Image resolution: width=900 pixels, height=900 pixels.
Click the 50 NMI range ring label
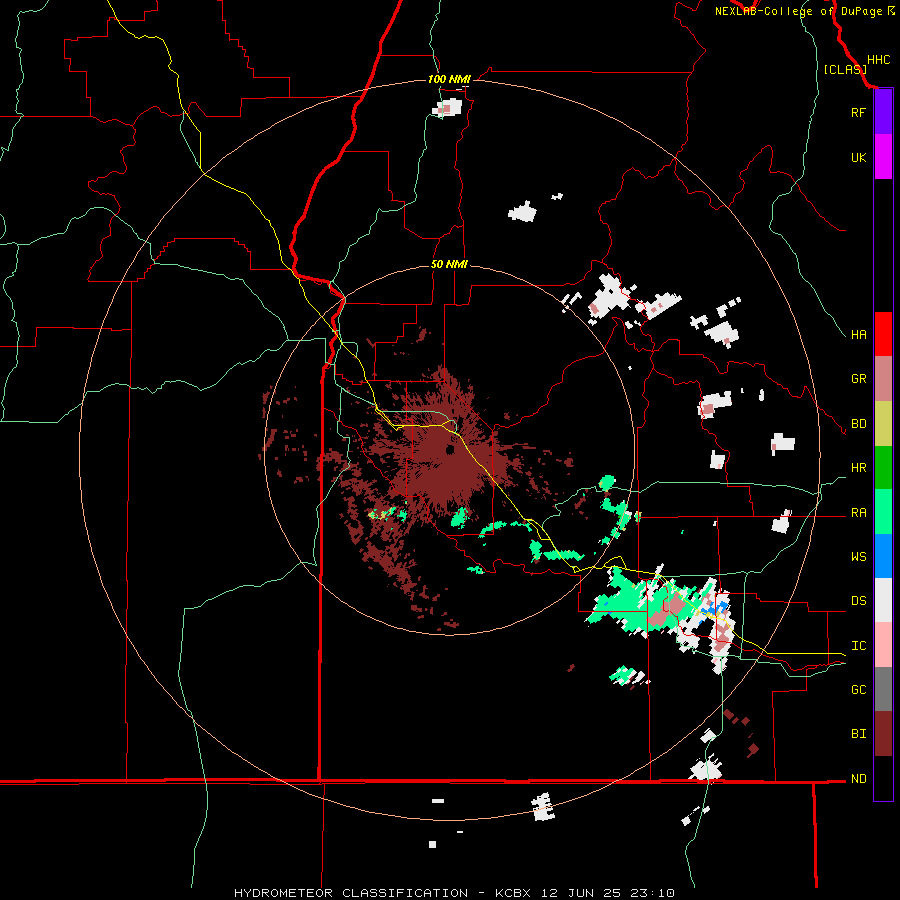449,264
